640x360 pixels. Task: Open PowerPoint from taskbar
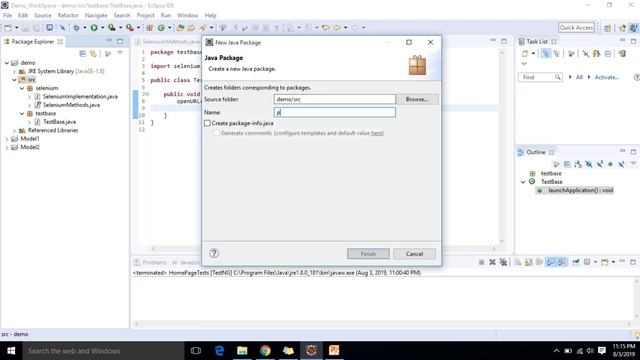334,351
